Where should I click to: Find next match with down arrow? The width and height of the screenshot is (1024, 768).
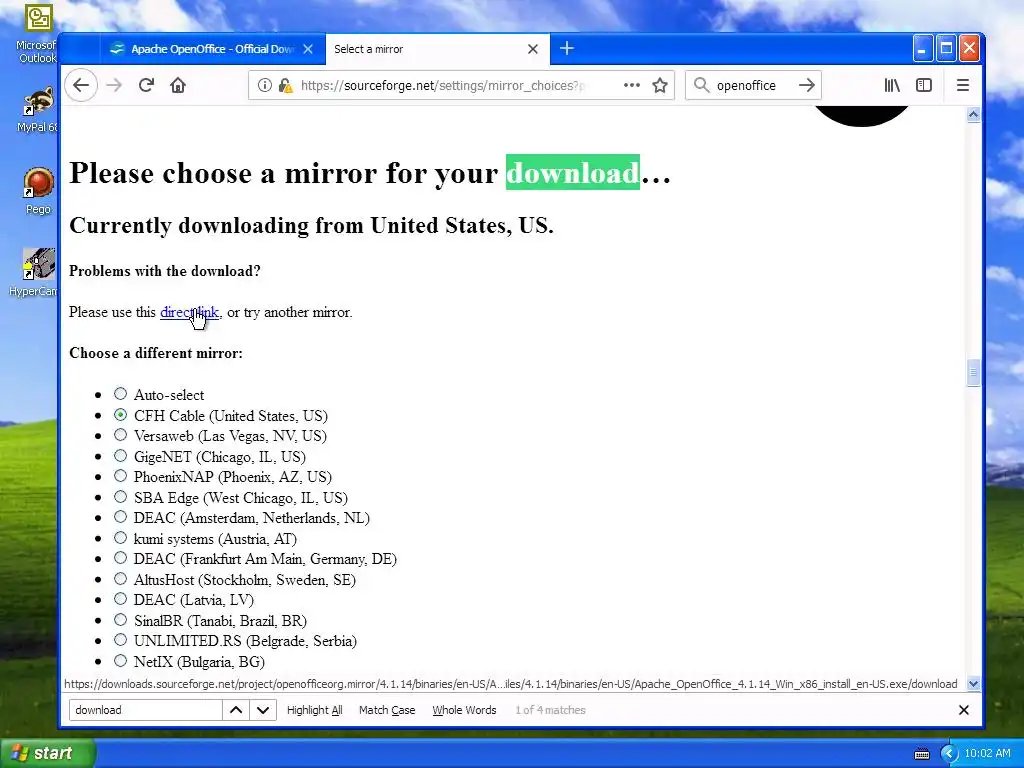tap(263, 710)
